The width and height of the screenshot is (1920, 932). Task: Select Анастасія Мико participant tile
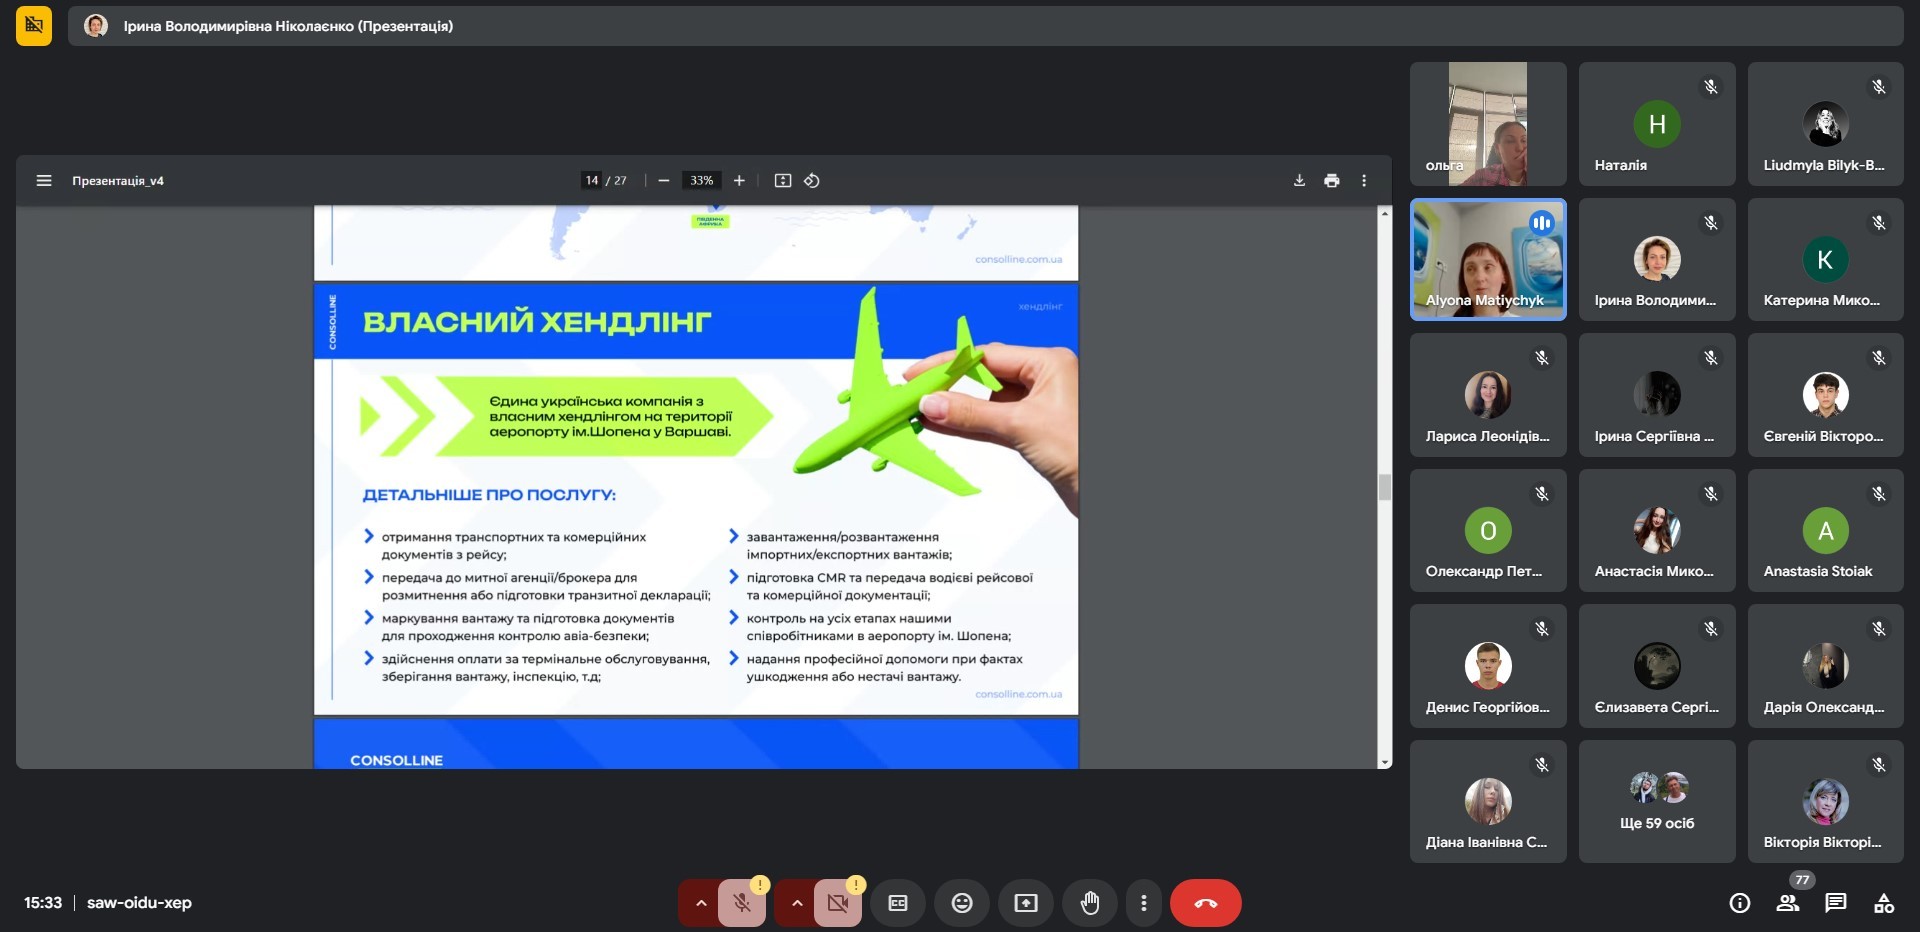1657,531
